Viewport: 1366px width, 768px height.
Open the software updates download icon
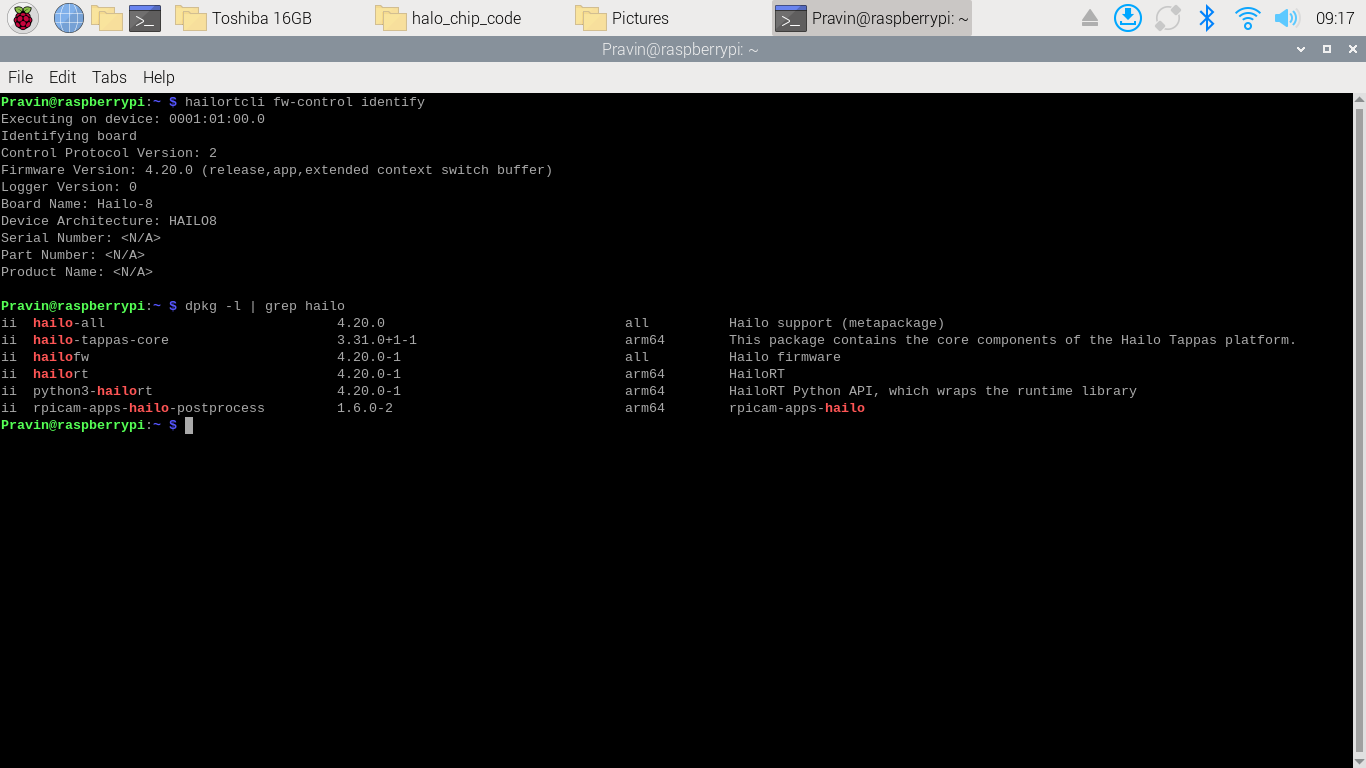coord(1128,18)
